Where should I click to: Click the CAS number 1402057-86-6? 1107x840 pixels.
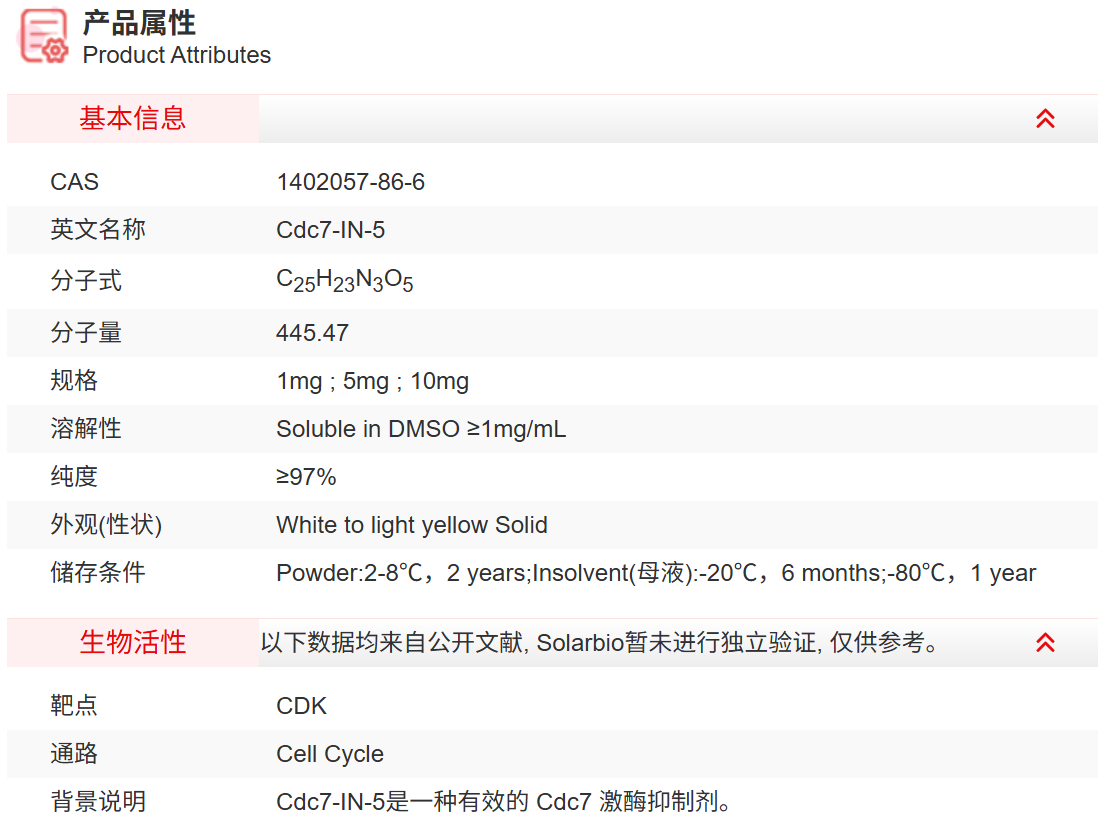tap(350, 182)
